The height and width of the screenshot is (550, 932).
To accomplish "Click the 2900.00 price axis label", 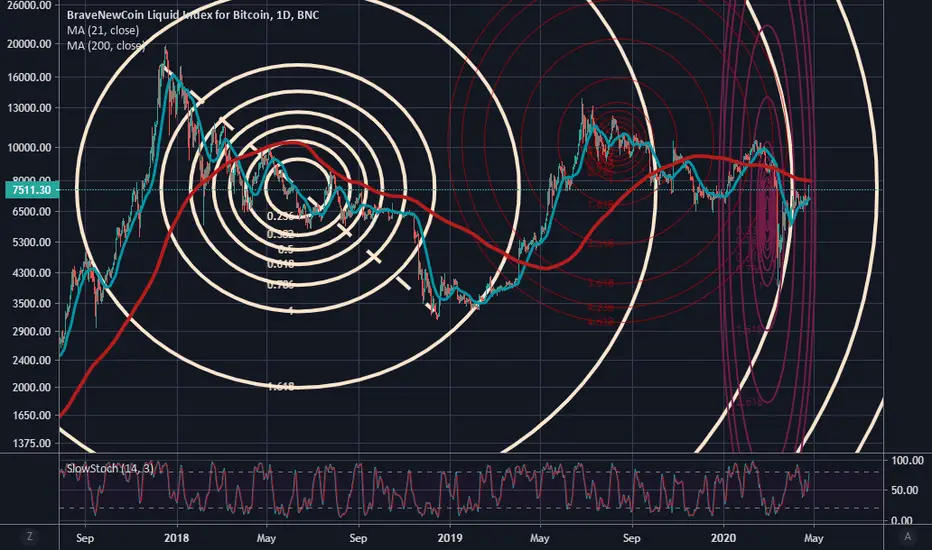I will (x=32, y=332).
